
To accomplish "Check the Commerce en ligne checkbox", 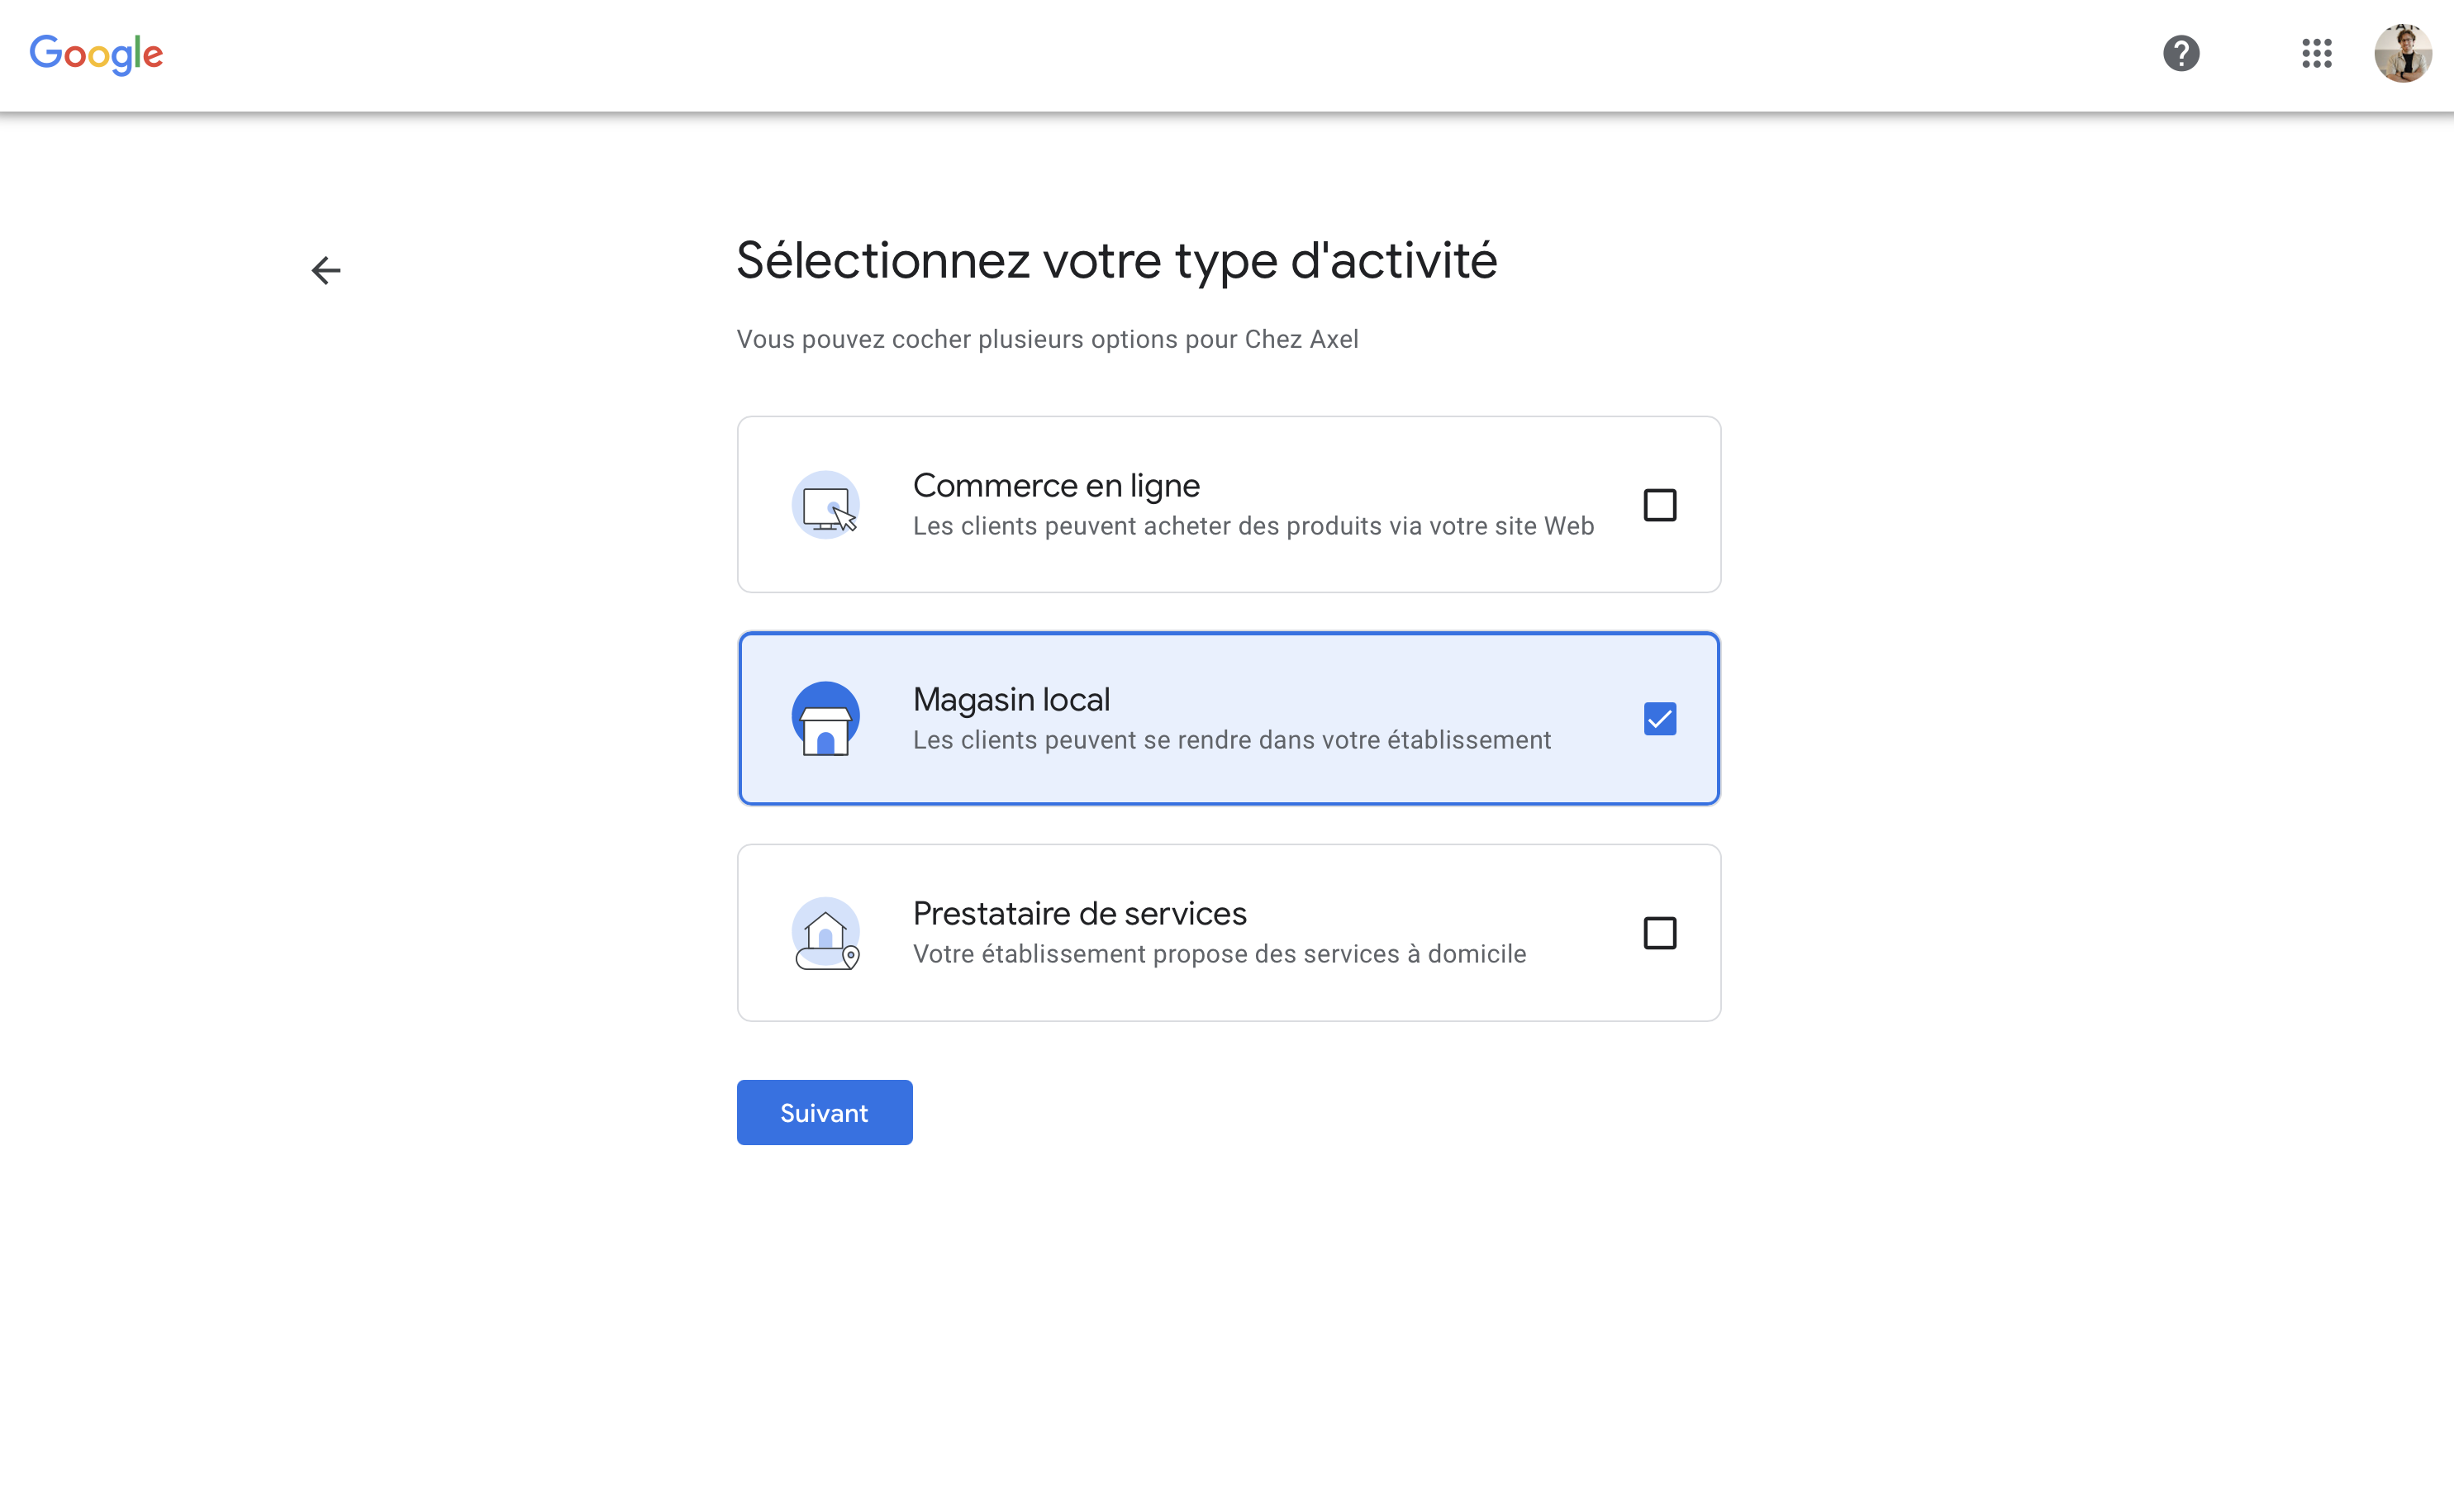I will point(1659,505).
